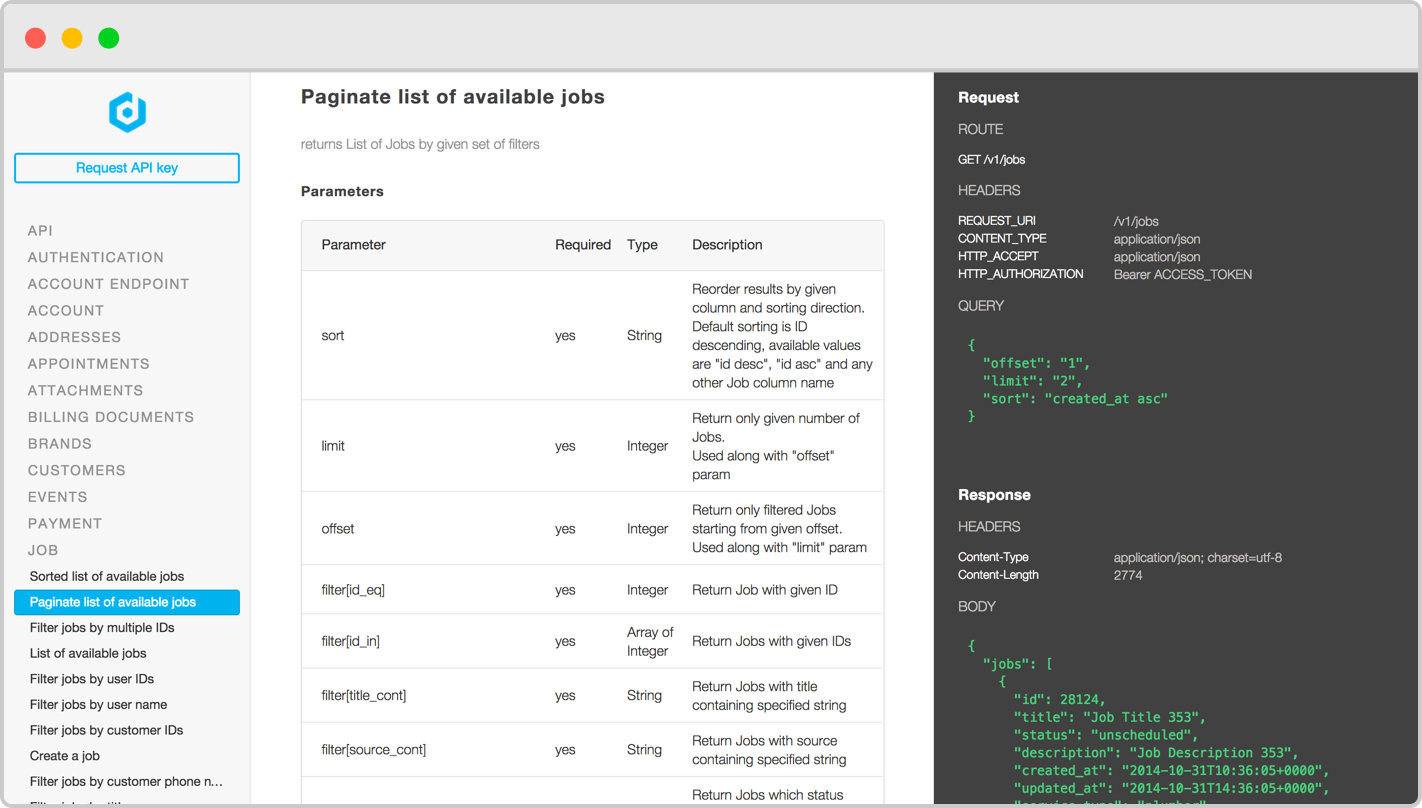Open the PAYMENT sidebar section
1422x808 pixels.
point(65,523)
